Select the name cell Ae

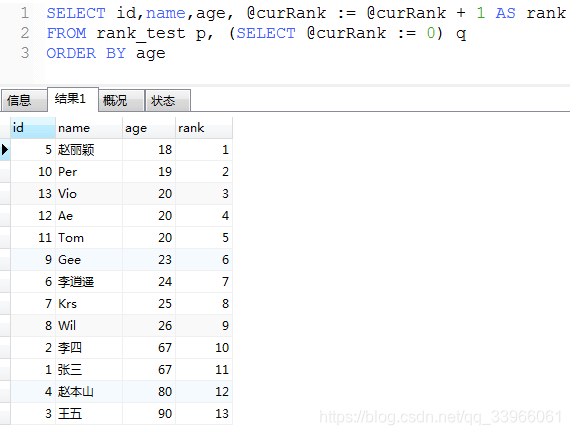89,216
